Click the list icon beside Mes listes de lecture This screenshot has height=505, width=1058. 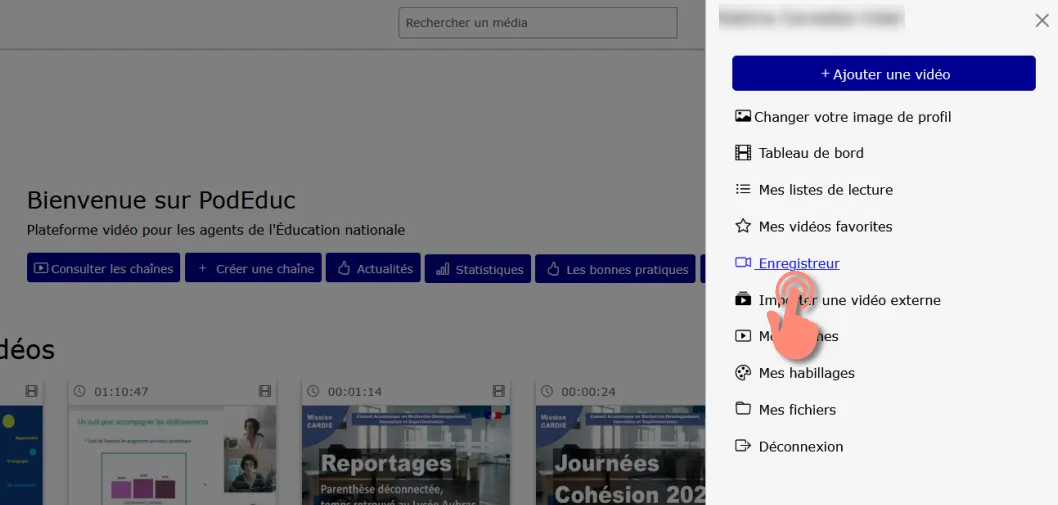[743, 189]
